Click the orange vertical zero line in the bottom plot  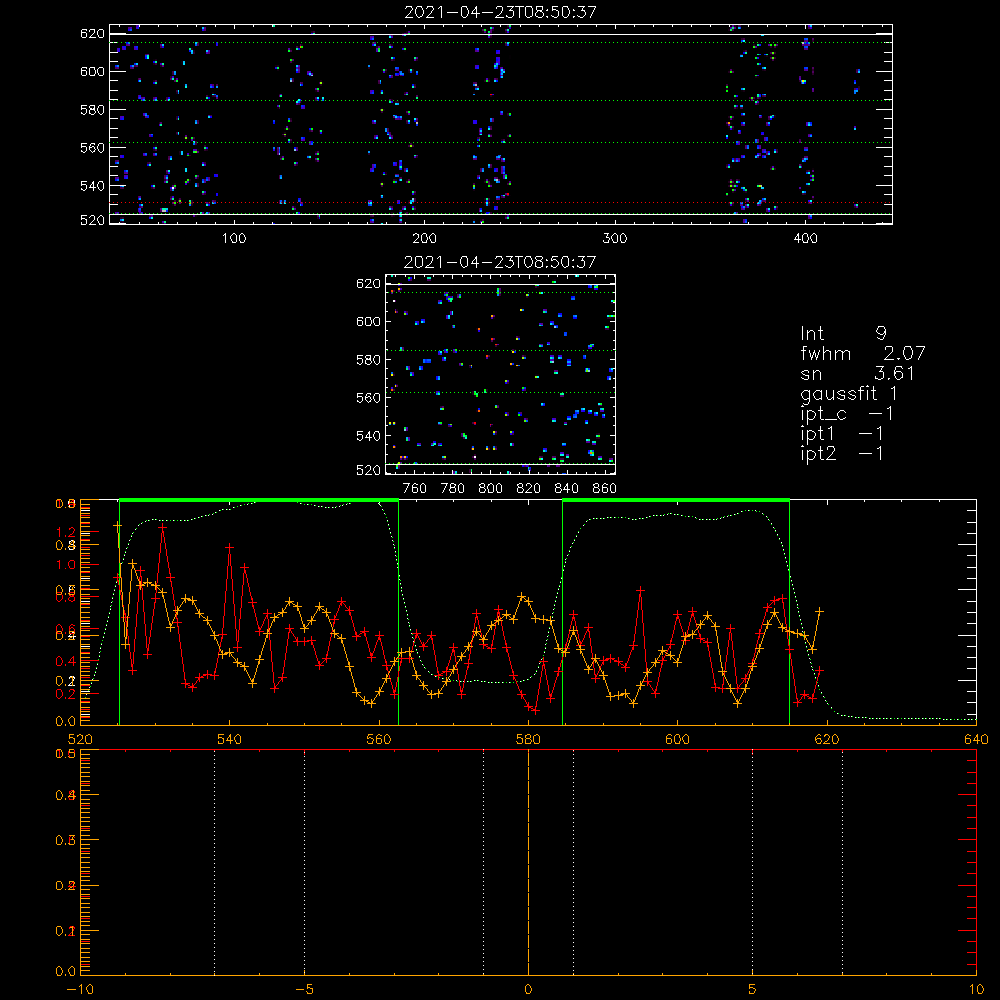coord(528,861)
